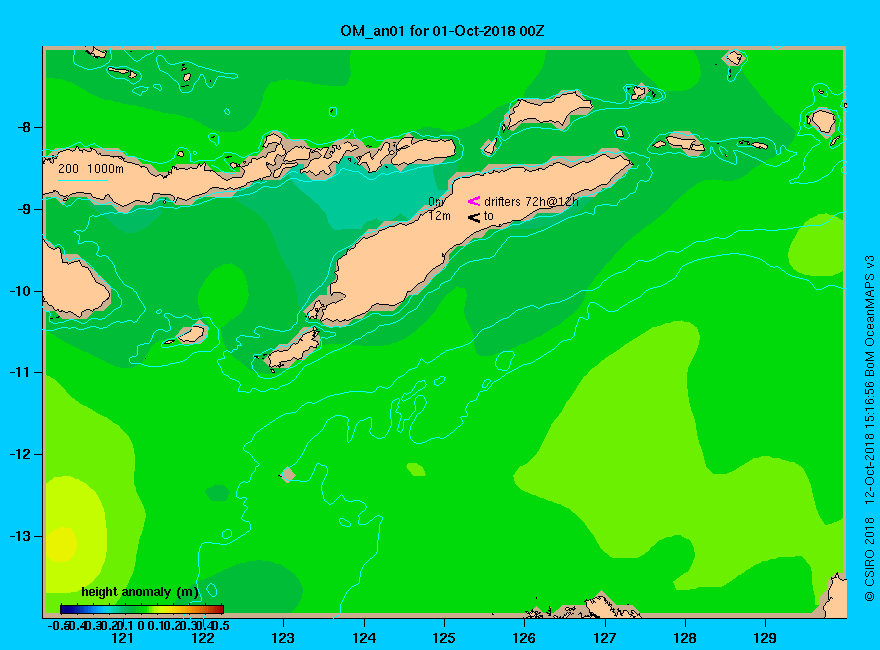Click the height anomaly color bar

click(x=142, y=609)
